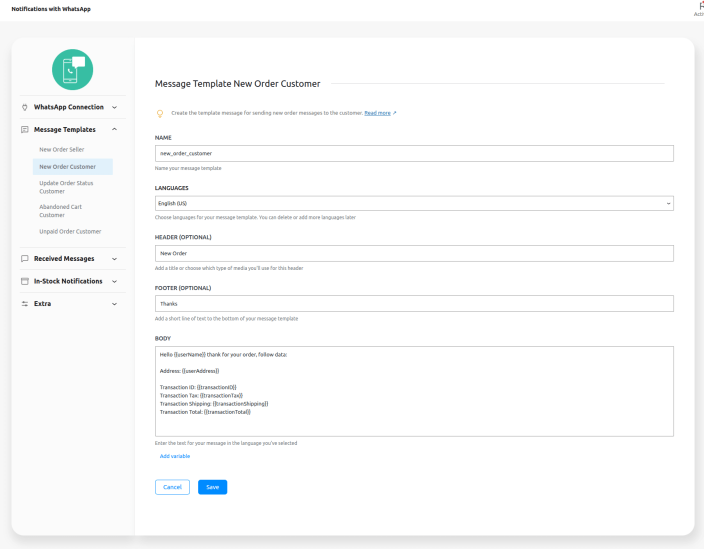The width and height of the screenshot is (704, 549).
Task: Click the Save button
Action: pos(212,487)
